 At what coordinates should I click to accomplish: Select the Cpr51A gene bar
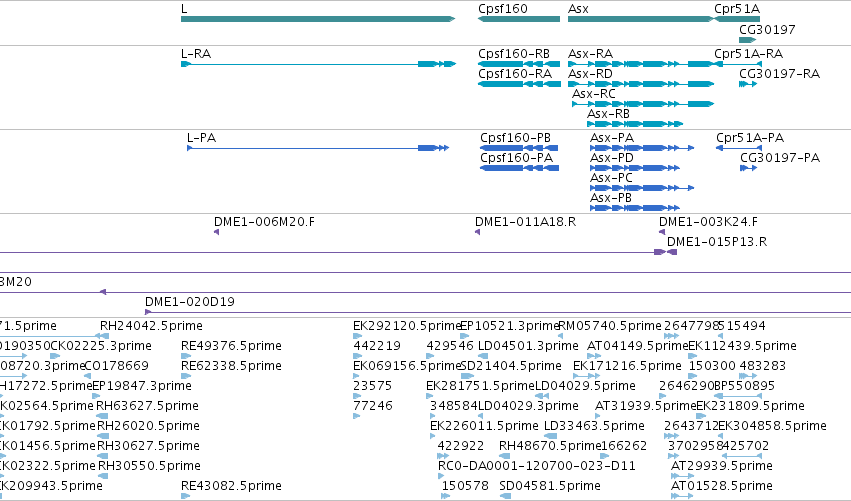[737, 19]
